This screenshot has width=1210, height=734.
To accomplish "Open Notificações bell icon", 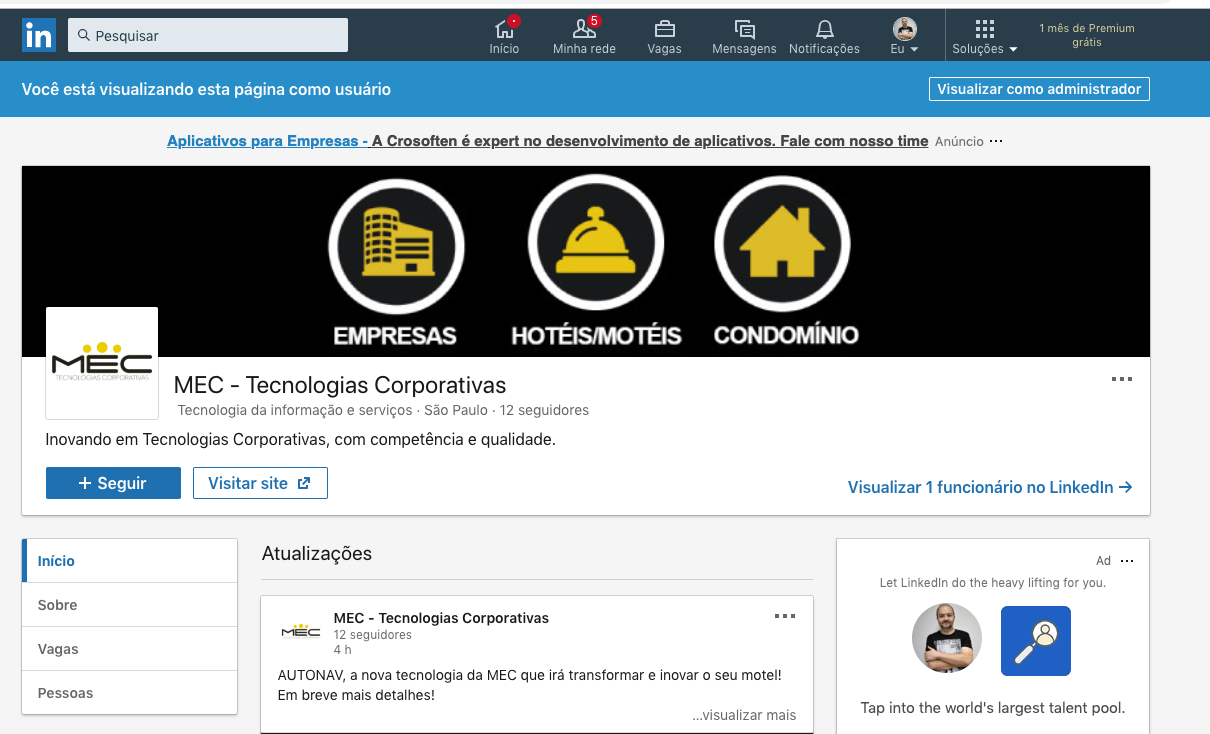I will [824, 36].
